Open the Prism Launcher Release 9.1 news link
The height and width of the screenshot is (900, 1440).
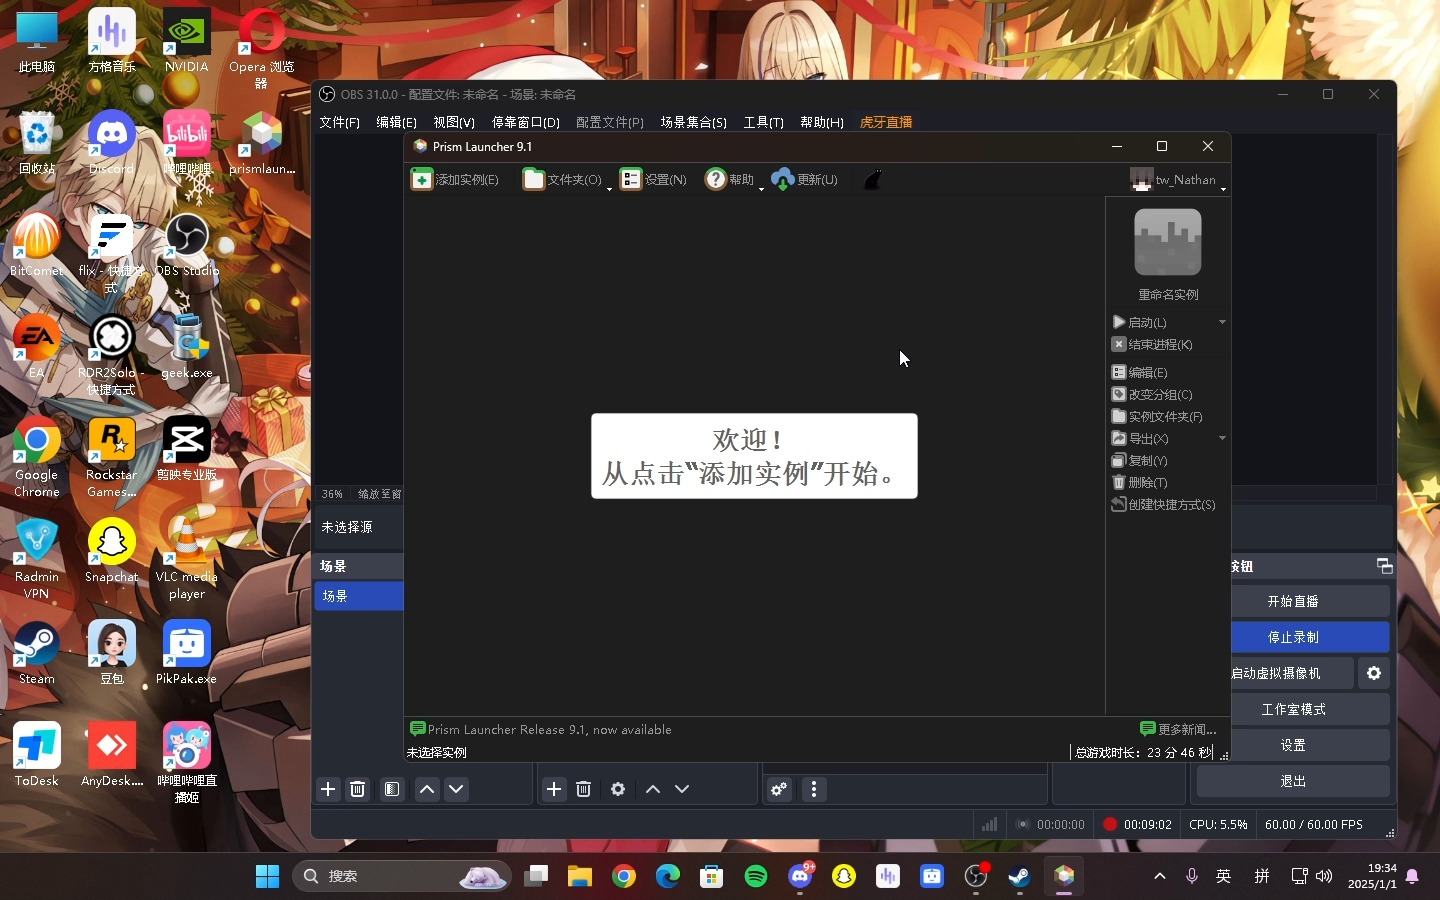pos(548,729)
